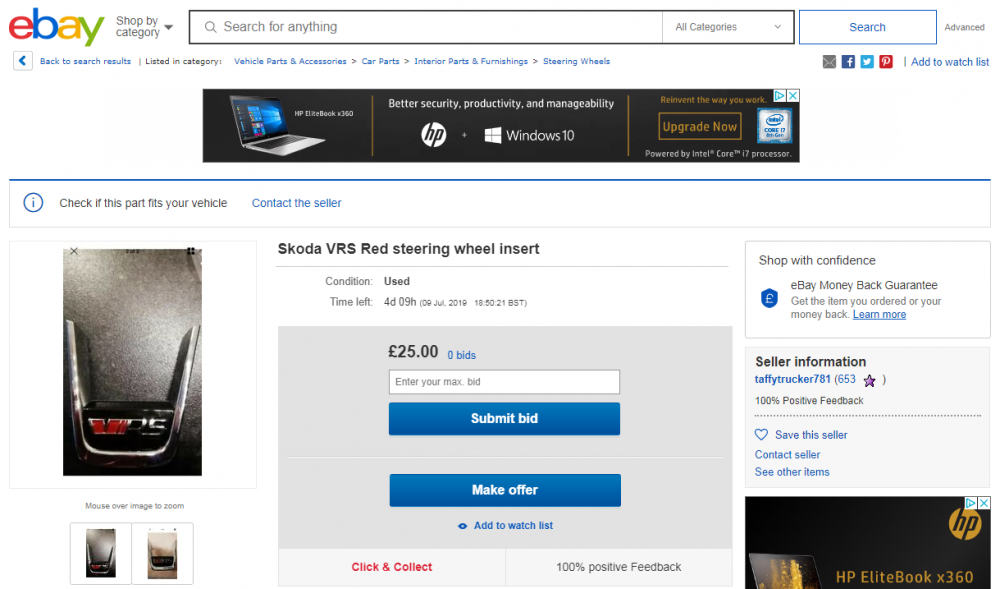Click the back arrow to search results
Screen dimensions: 1000x589
pyautogui.click(x=23, y=61)
